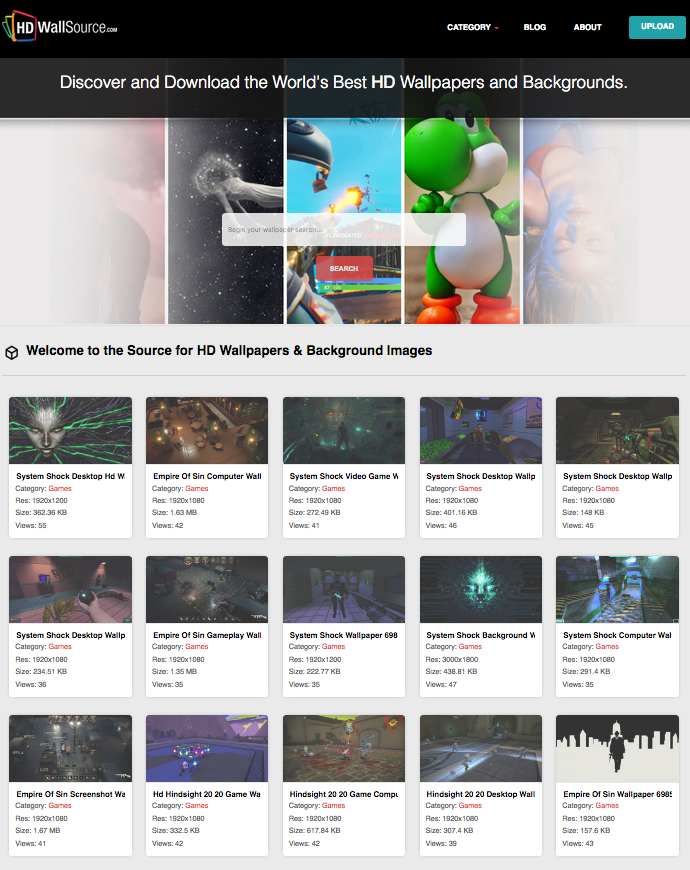
Task: Click Games category on System Shock Video Game card
Action: (333, 488)
